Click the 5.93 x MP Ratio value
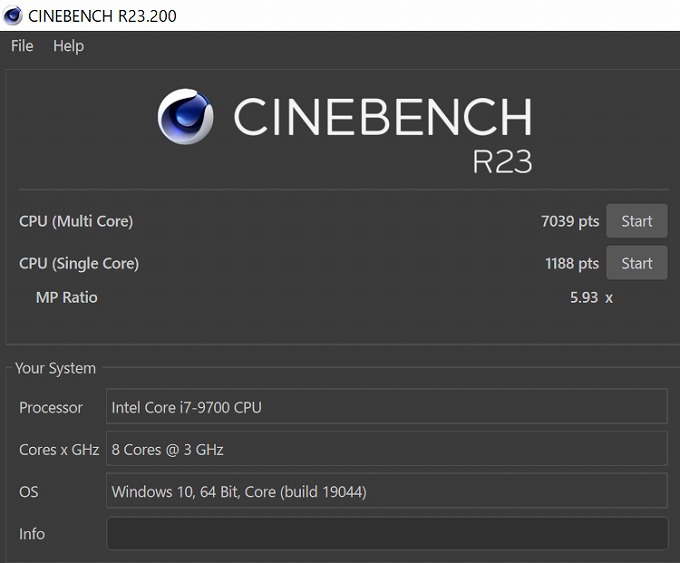Screen dimensions: 680x563 point(591,297)
